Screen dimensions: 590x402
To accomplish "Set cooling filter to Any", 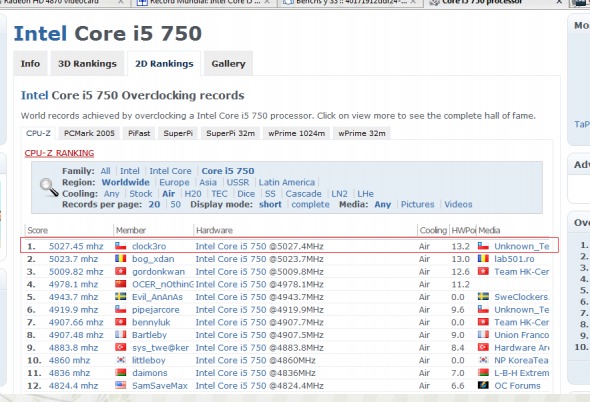I will click(111, 193).
